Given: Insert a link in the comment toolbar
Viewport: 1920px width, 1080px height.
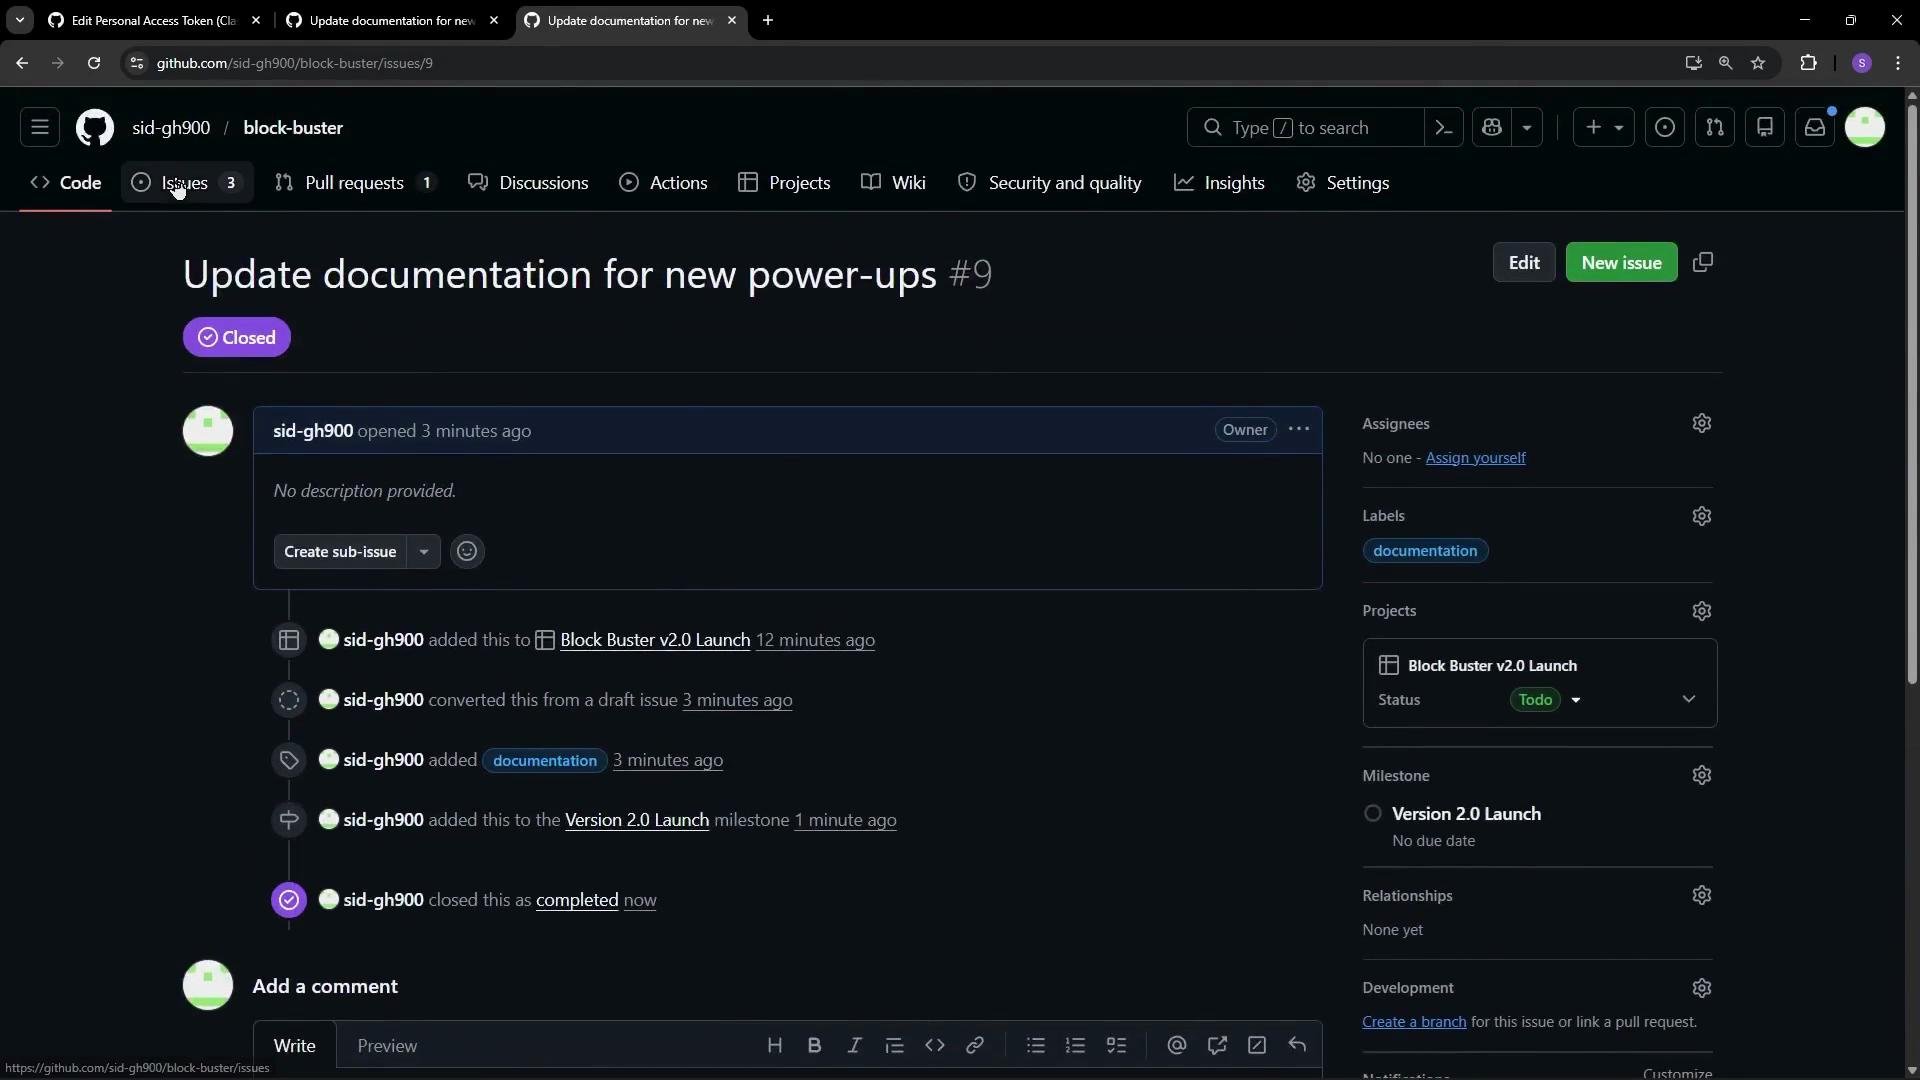Looking at the screenshot, I should click(975, 1045).
